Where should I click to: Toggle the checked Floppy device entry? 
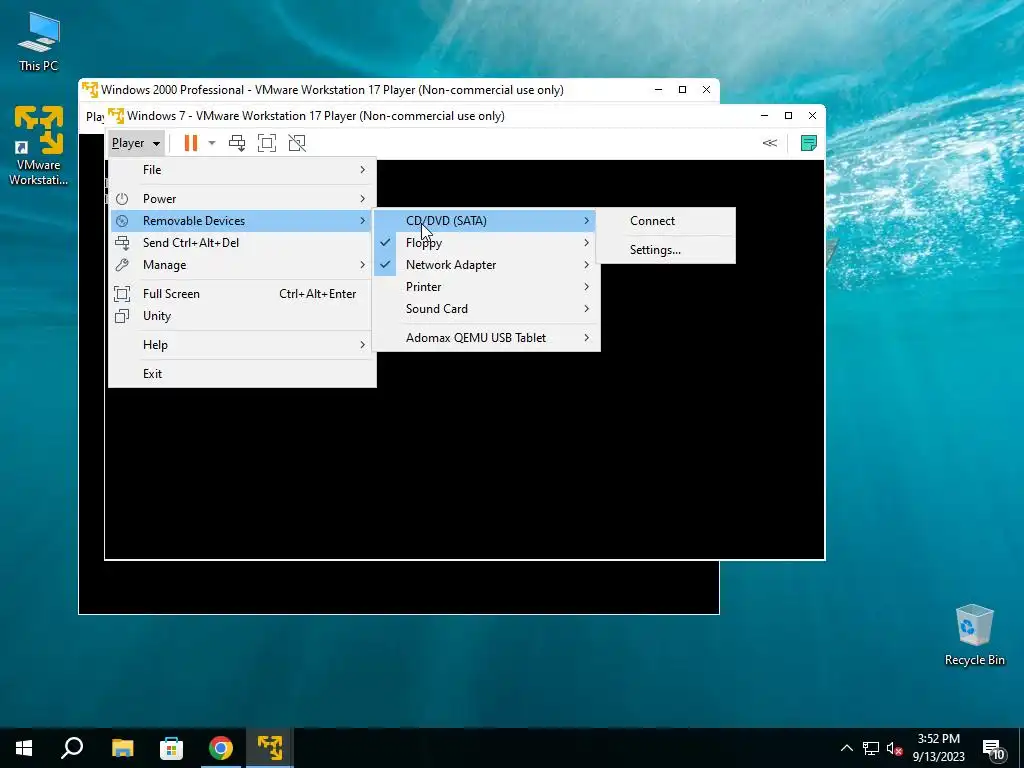[x=486, y=243]
